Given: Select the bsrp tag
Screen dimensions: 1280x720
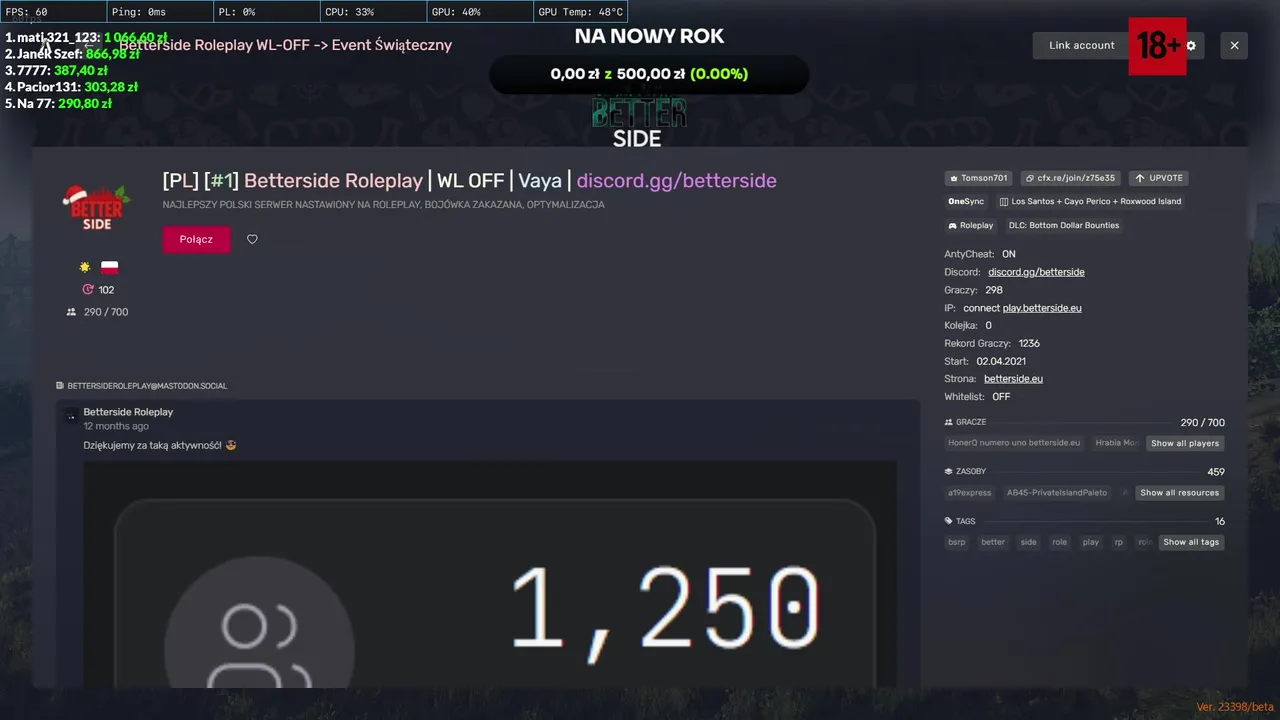Looking at the screenshot, I should tap(957, 542).
